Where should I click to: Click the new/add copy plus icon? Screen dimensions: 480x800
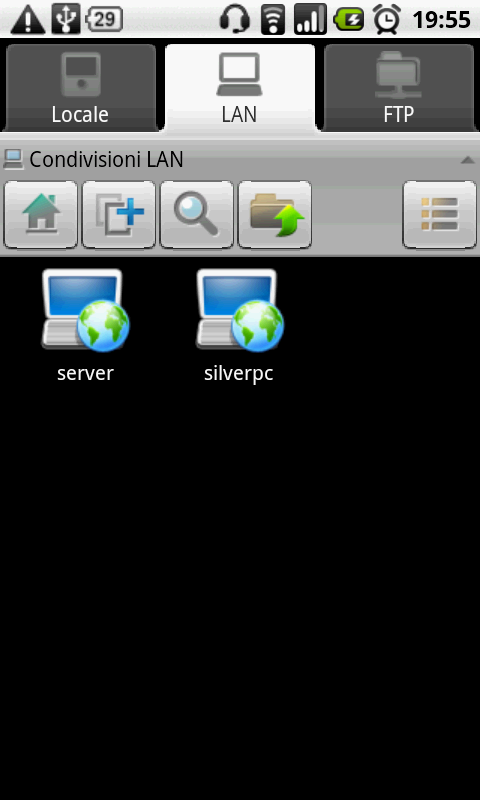tap(119, 215)
